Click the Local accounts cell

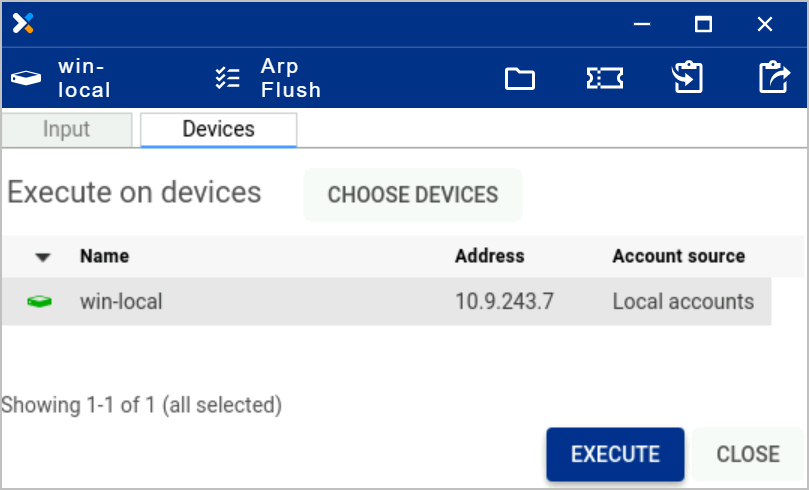683,301
